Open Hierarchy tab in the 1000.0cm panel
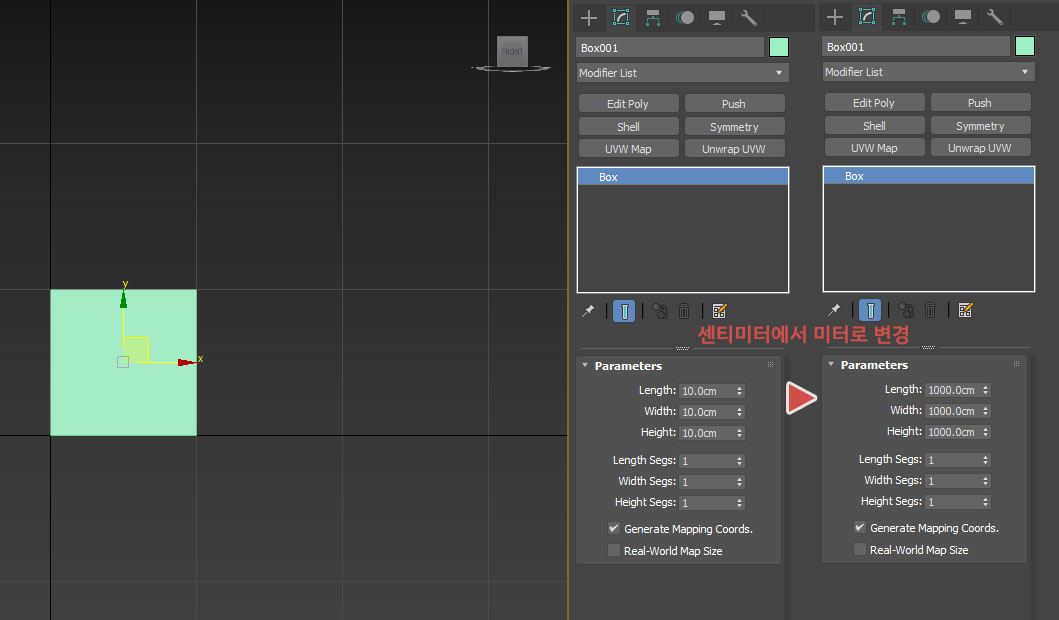Viewport: 1059px width, 620px height. point(898,17)
